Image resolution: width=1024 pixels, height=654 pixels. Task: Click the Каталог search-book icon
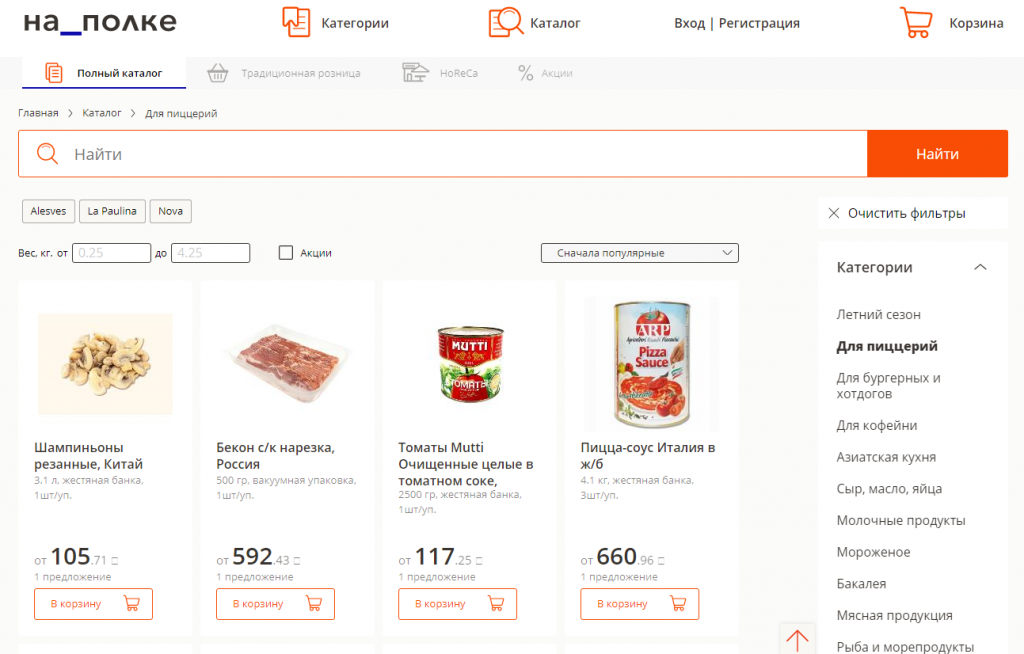(505, 22)
